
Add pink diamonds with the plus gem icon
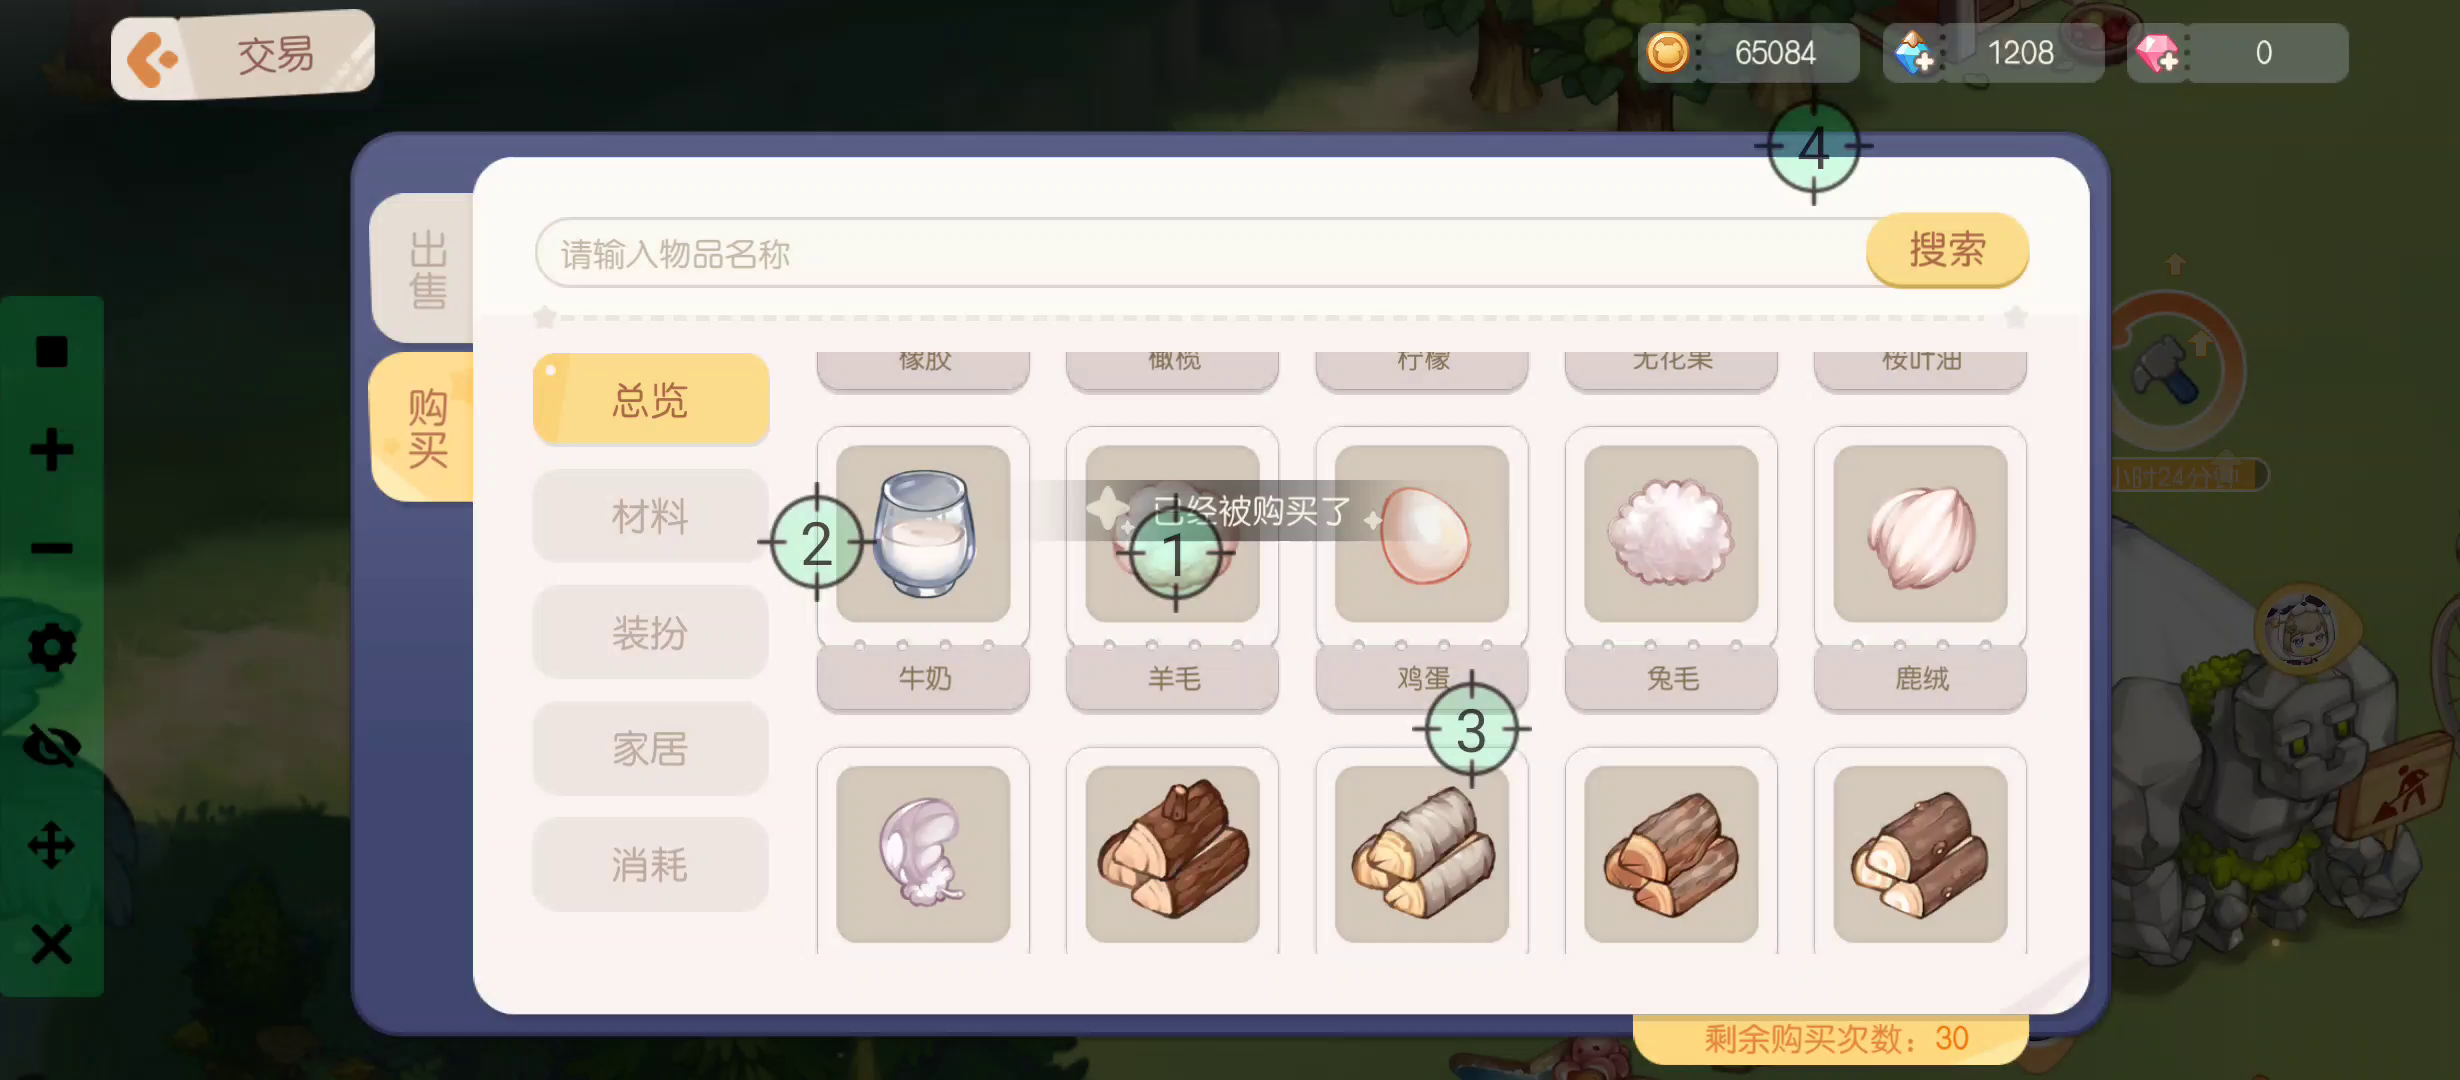pos(2158,53)
